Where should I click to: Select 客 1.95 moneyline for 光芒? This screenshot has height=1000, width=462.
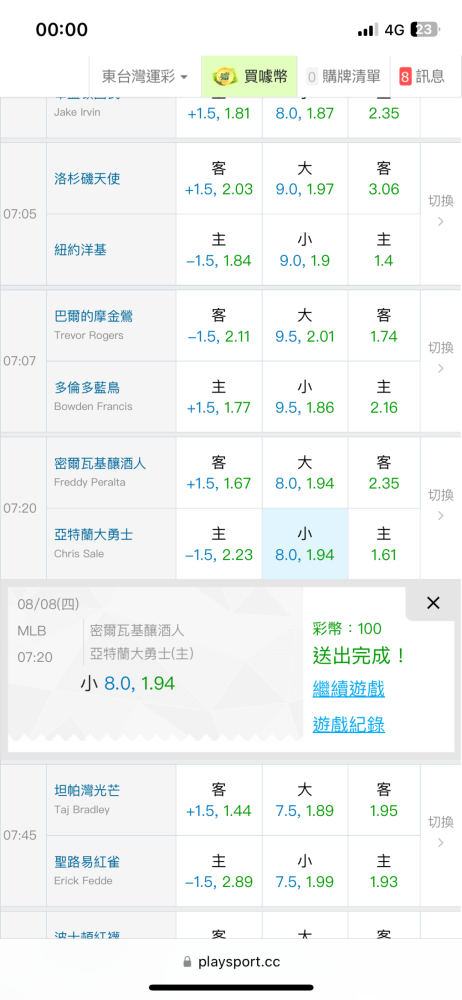click(x=384, y=800)
